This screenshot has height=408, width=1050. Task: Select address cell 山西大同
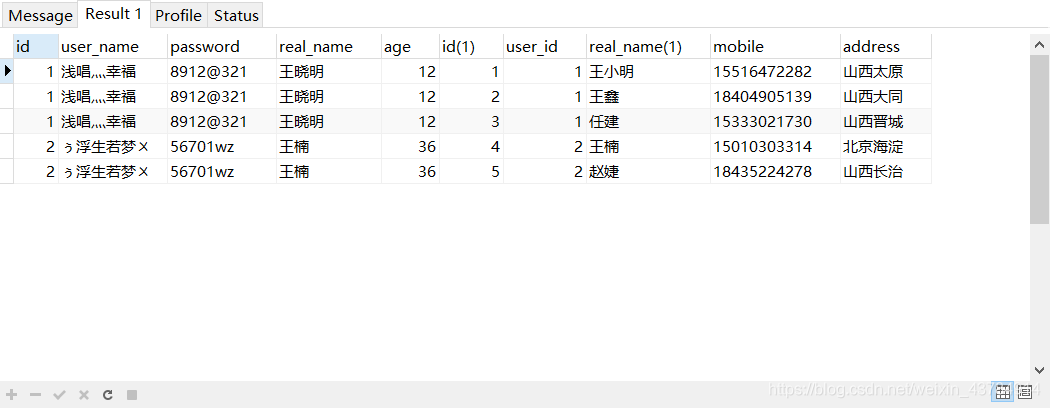tap(886, 96)
